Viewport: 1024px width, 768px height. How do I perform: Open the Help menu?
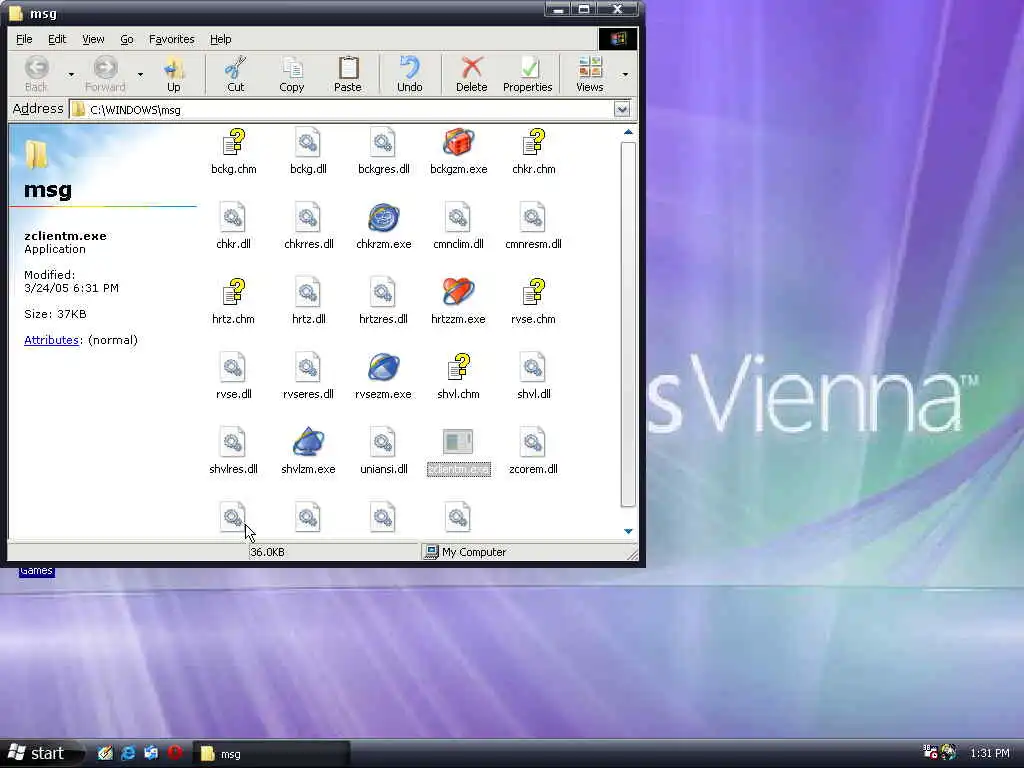pyautogui.click(x=221, y=39)
